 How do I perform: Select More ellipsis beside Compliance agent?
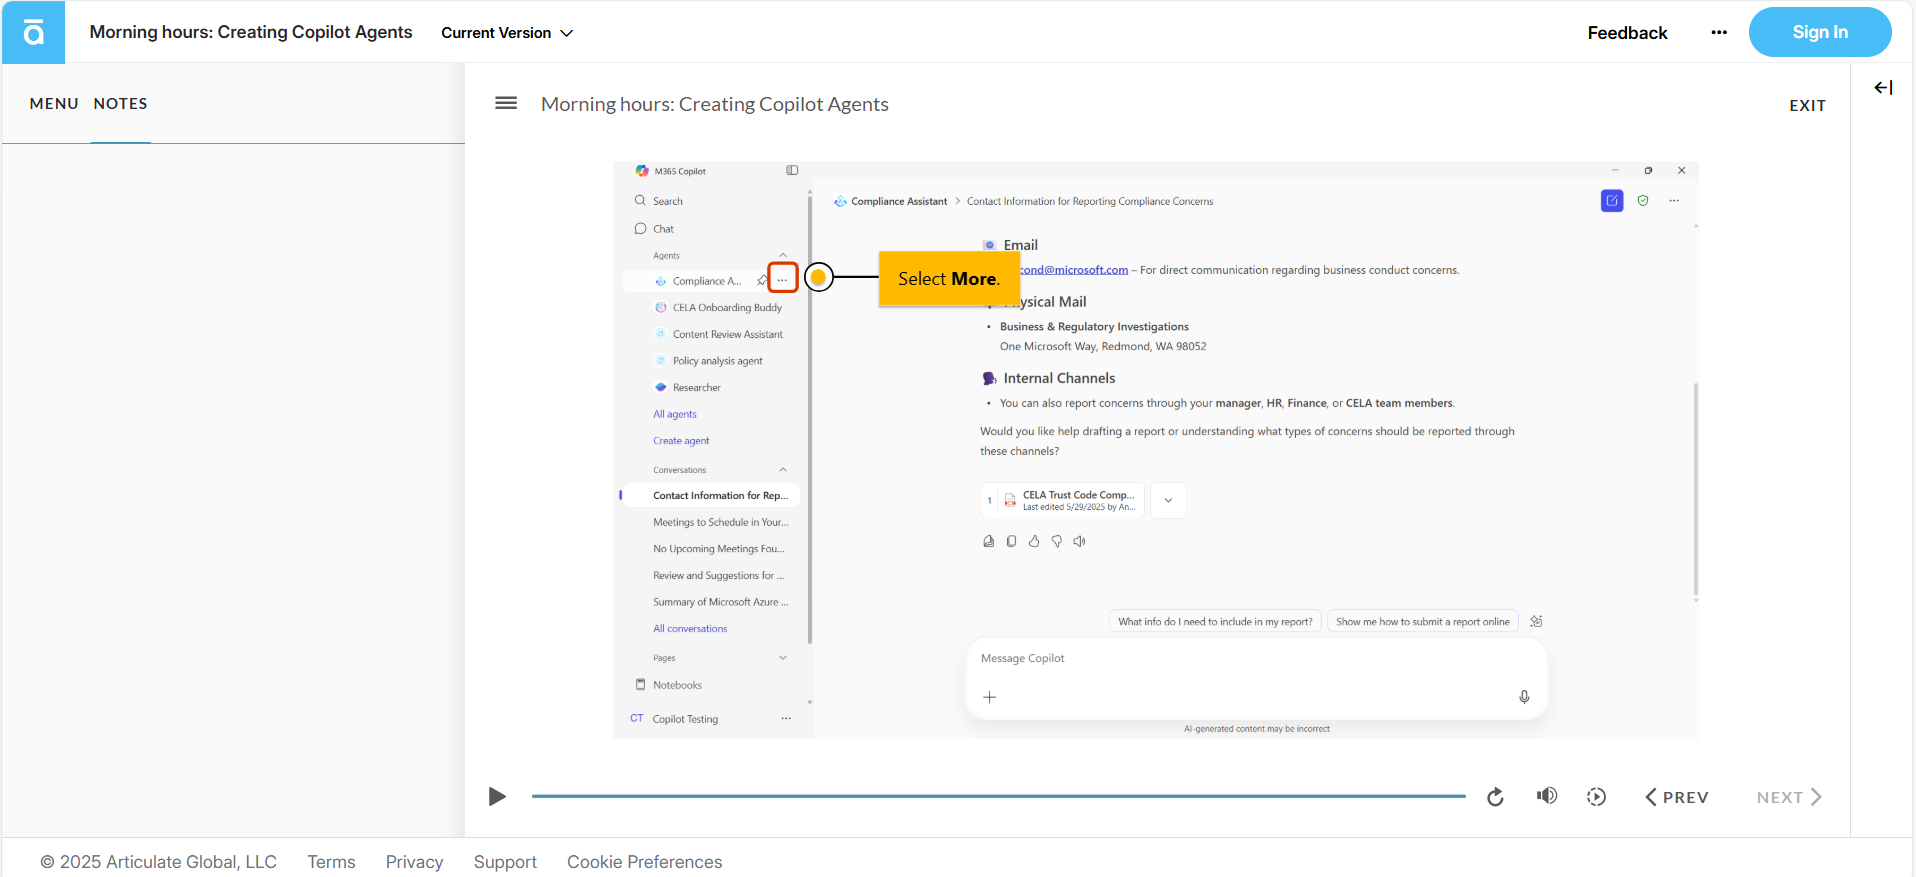click(783, 279)
